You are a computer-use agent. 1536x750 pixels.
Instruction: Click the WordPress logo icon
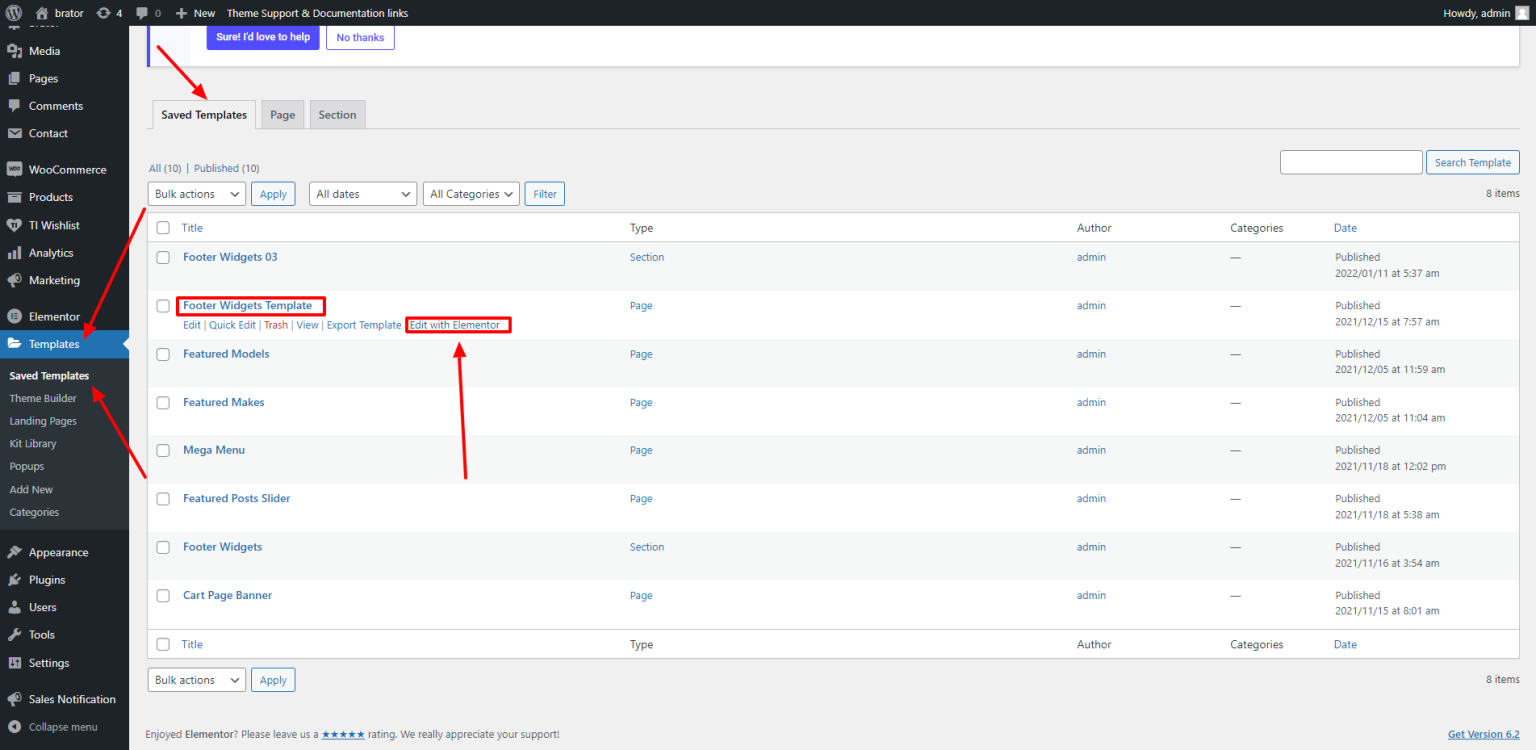(14, 13)
